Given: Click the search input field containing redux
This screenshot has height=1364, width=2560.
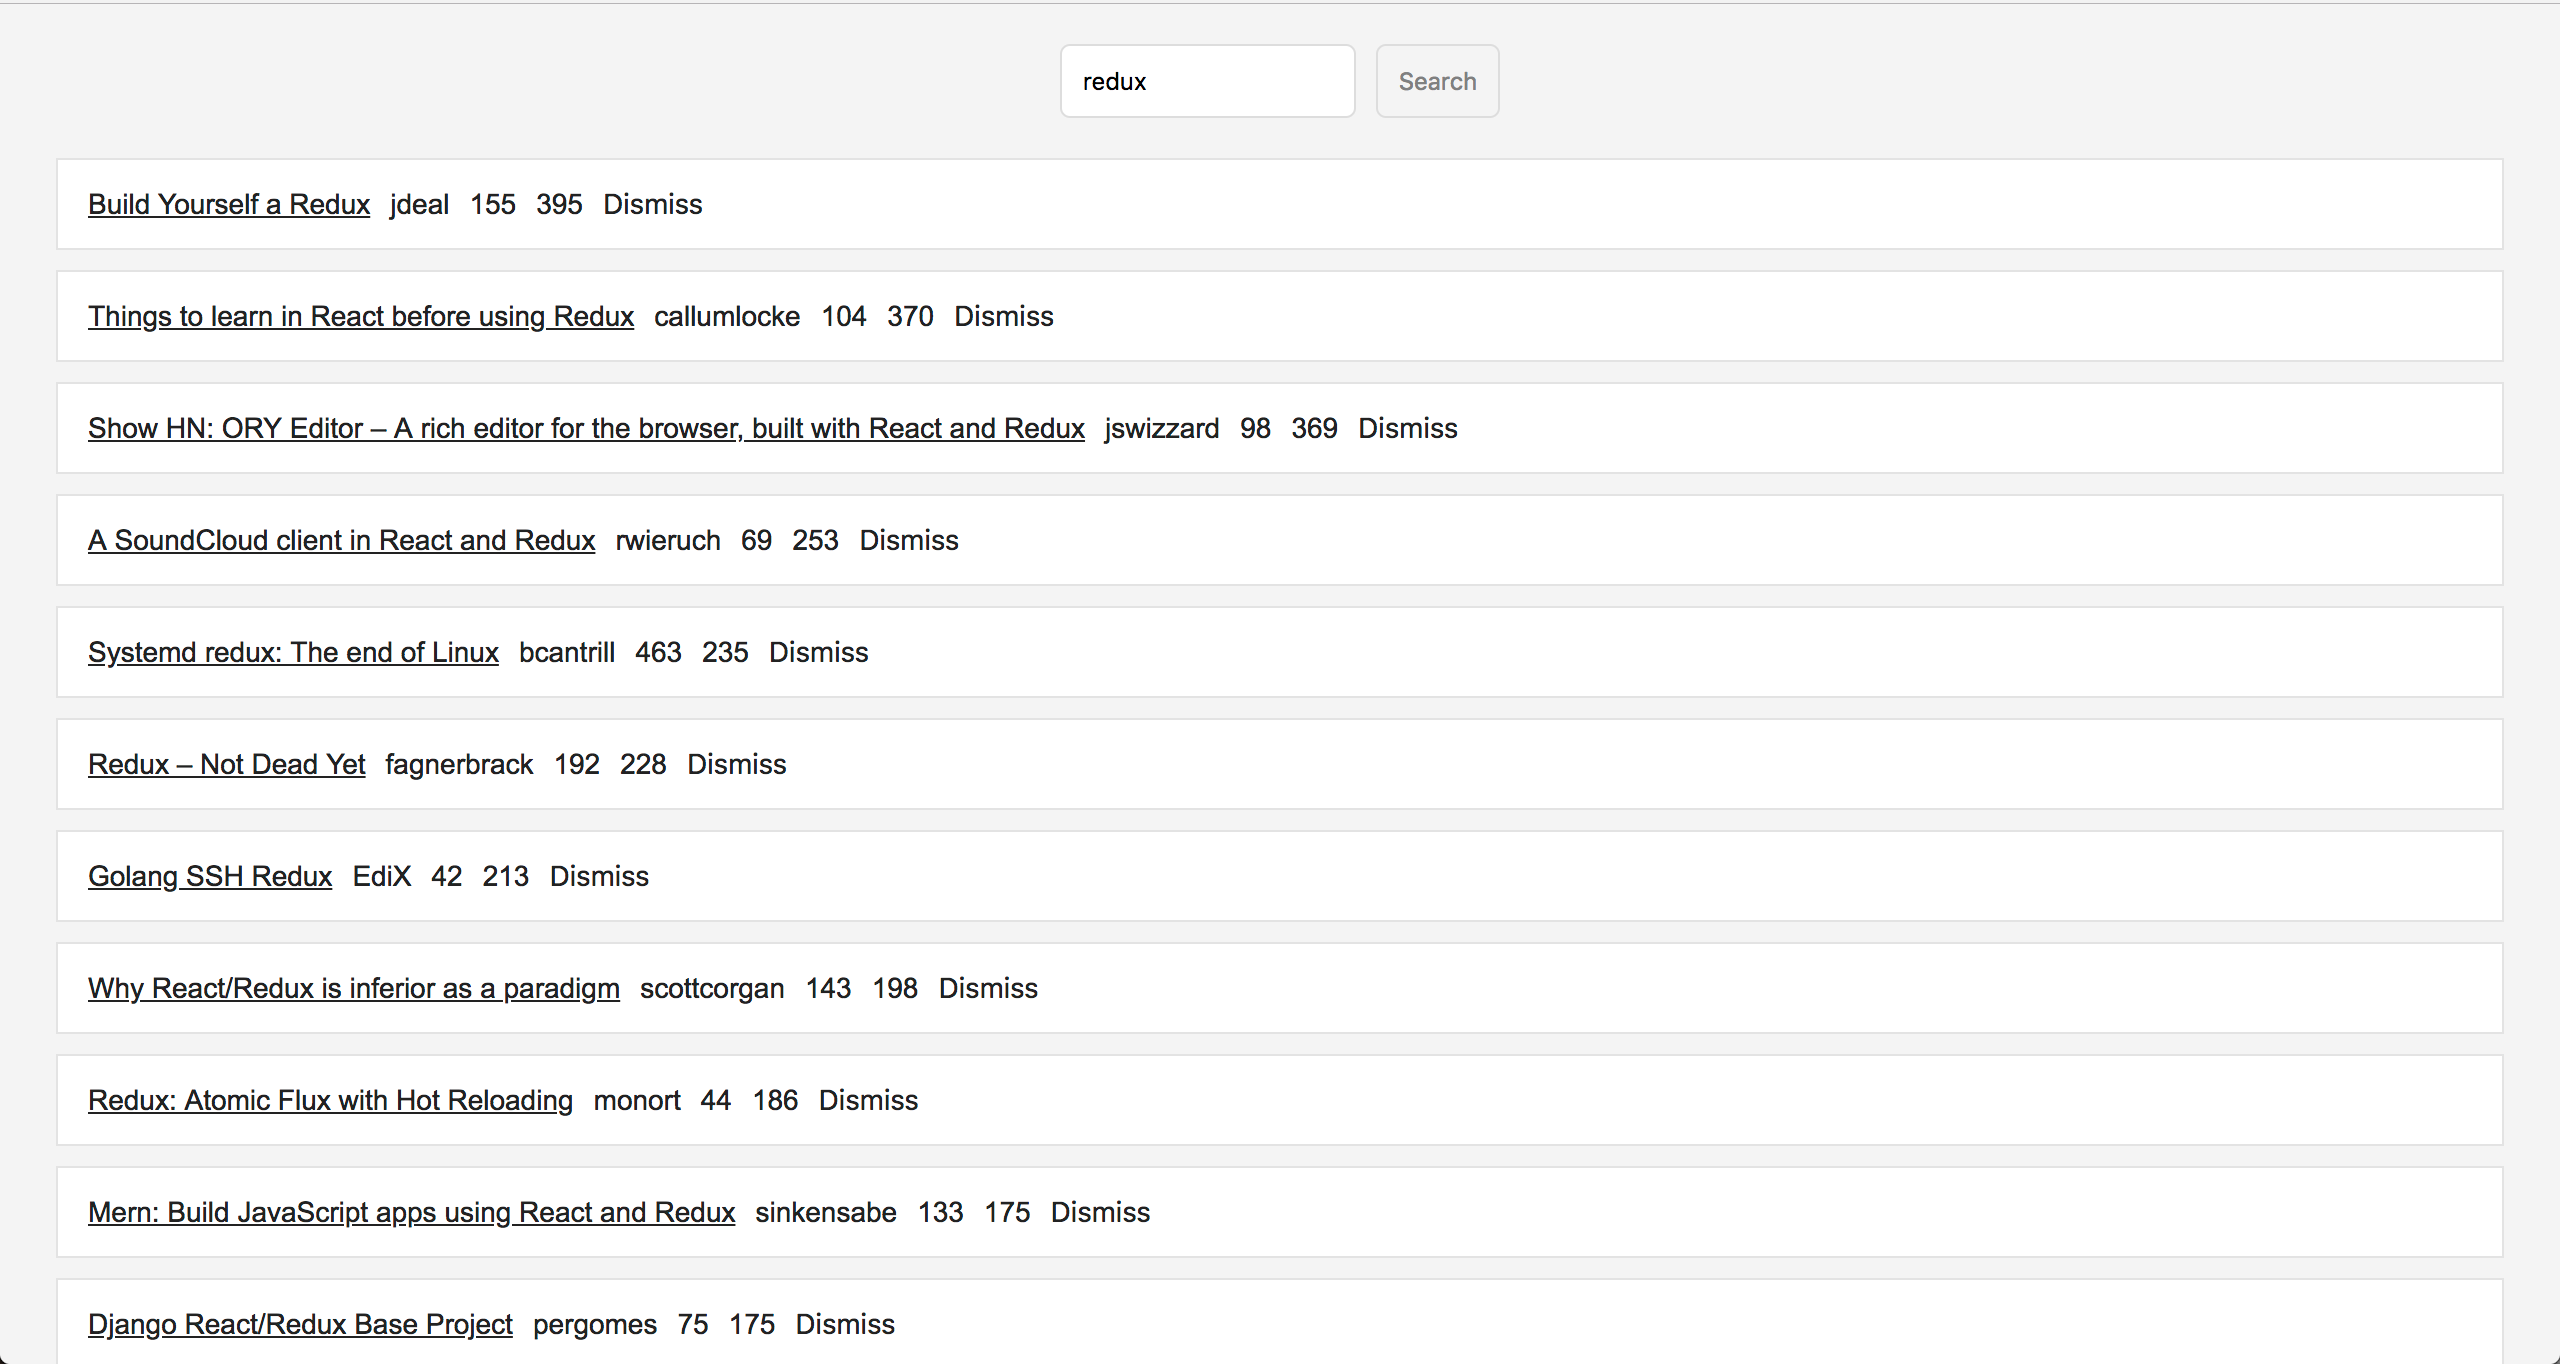Looking at the screenshot, I should coord(1207,81).
